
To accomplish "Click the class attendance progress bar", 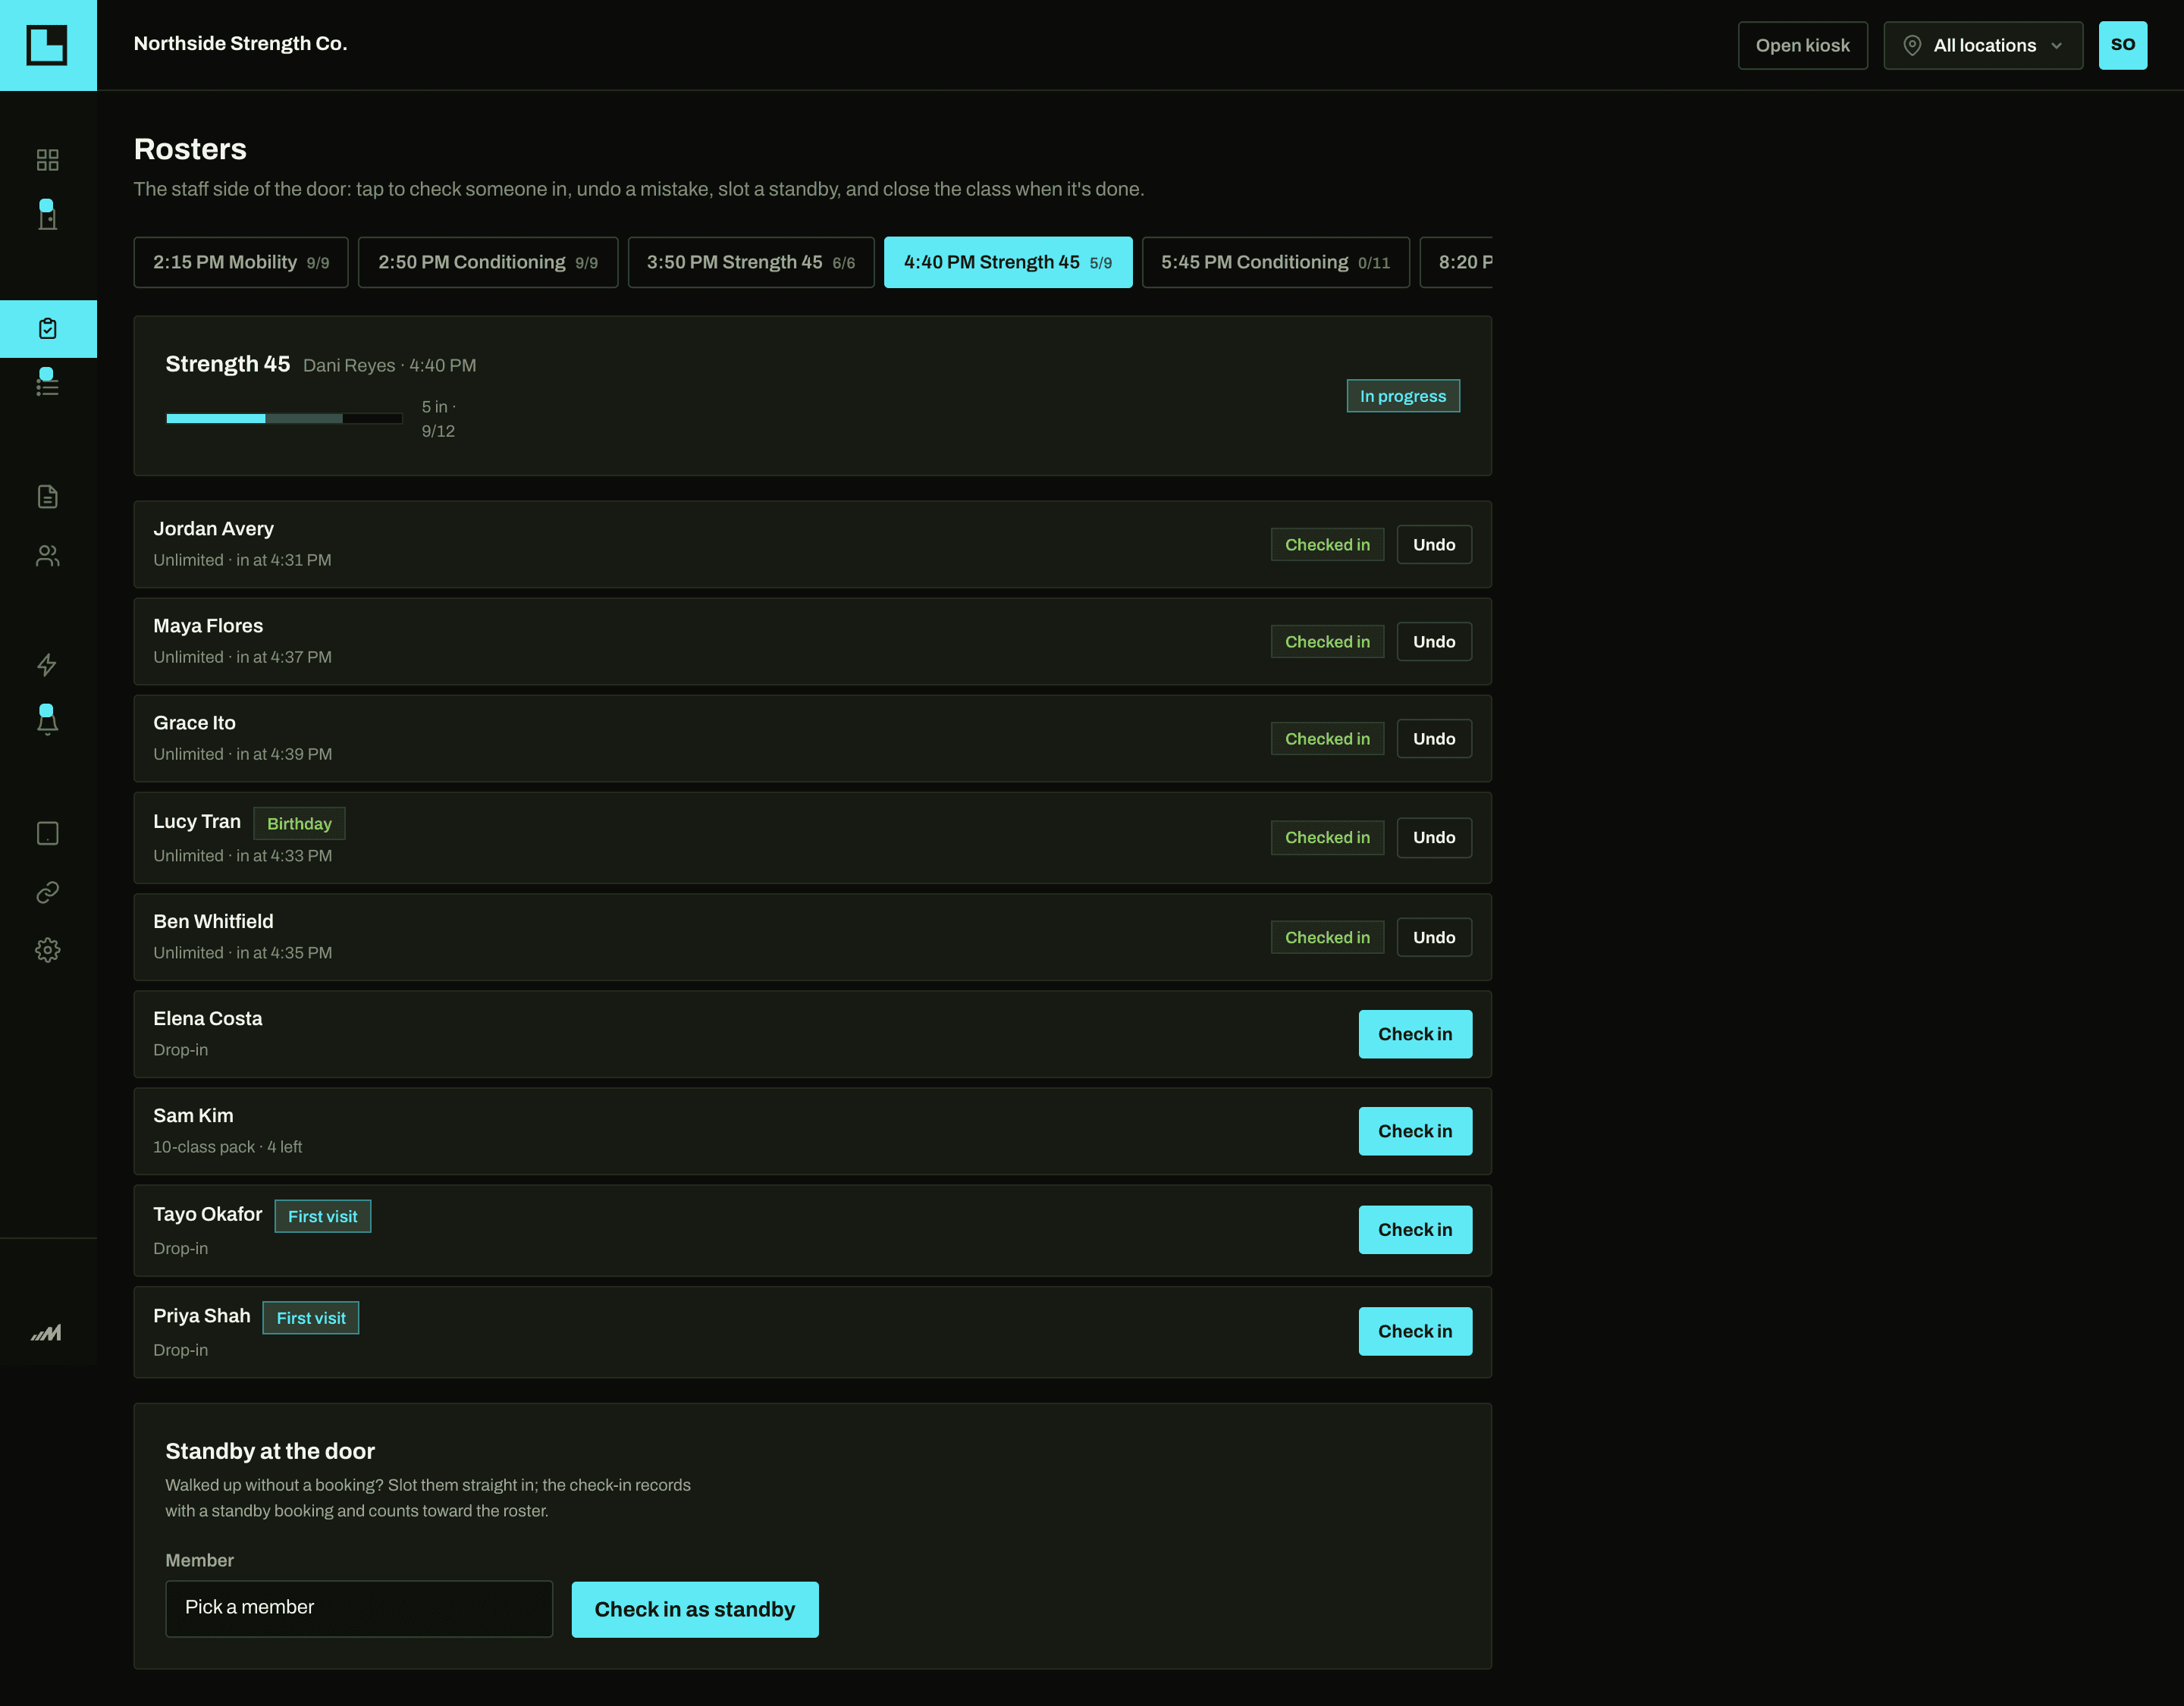I will pos(284,419).
